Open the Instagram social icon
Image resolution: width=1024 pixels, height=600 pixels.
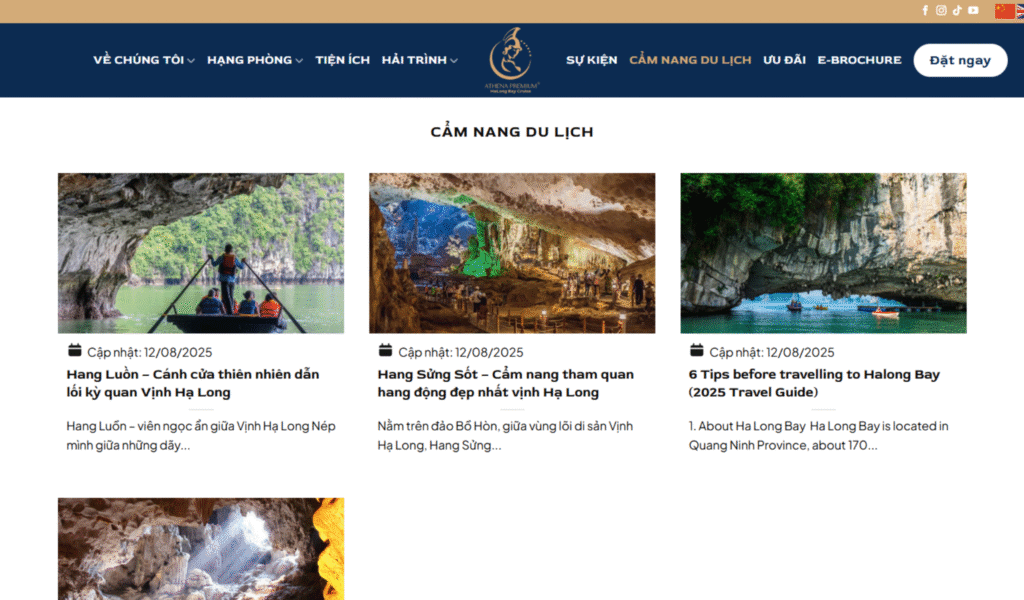point(941,10)
